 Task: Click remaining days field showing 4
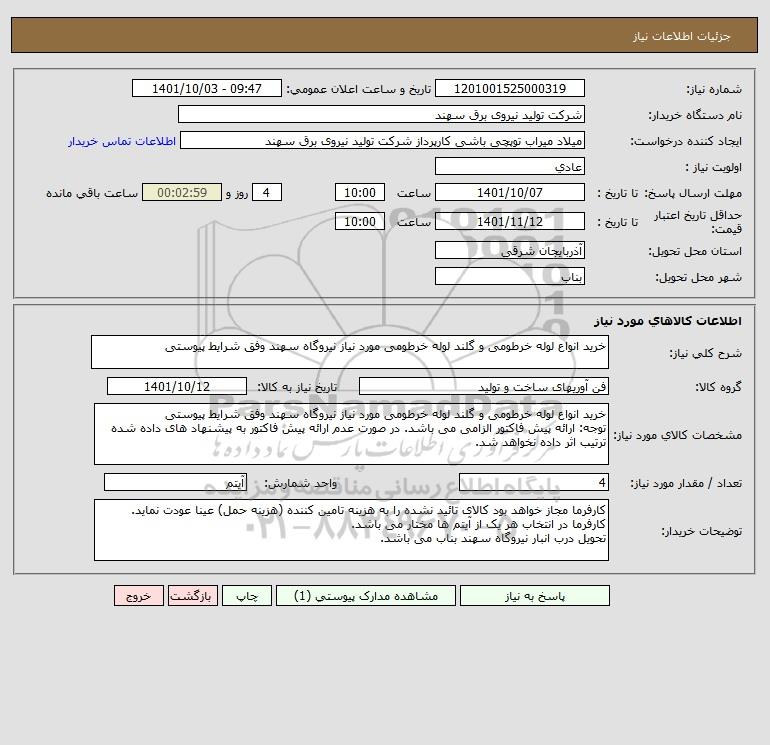[x=267, y=193]
